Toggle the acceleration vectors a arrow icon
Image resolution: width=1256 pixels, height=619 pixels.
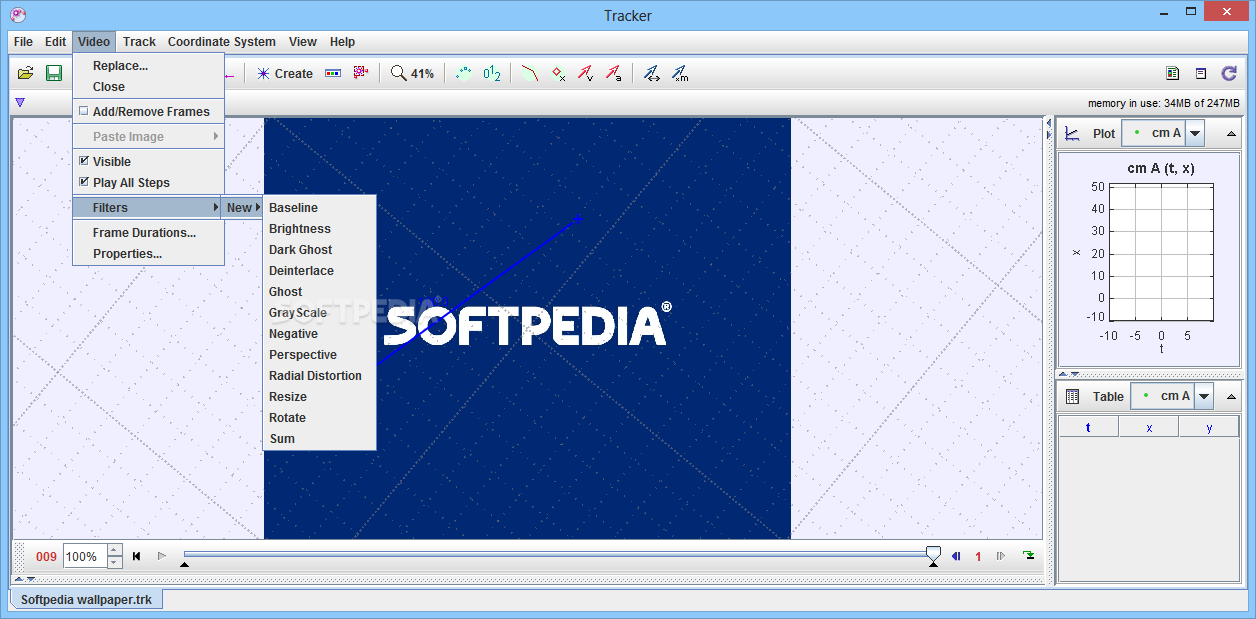coord(613,73)
